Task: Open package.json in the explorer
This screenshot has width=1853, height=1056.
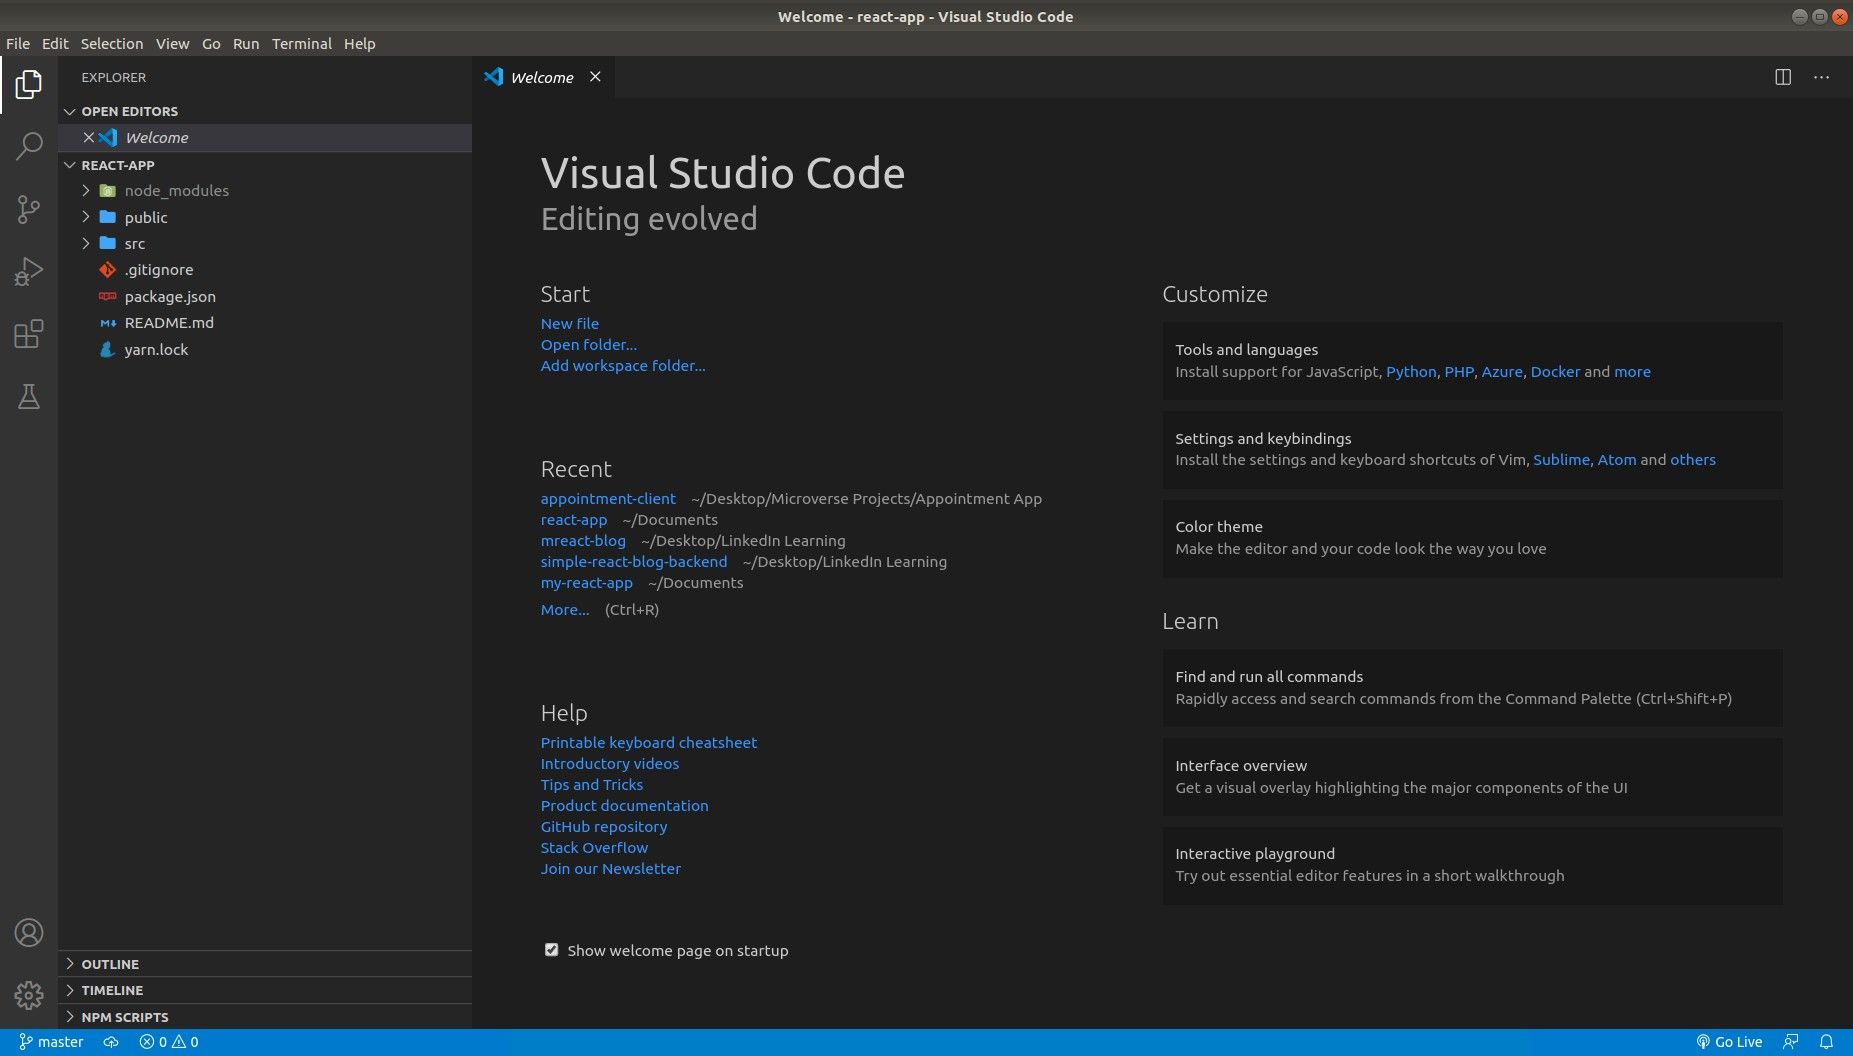Action: pos(169,296)
